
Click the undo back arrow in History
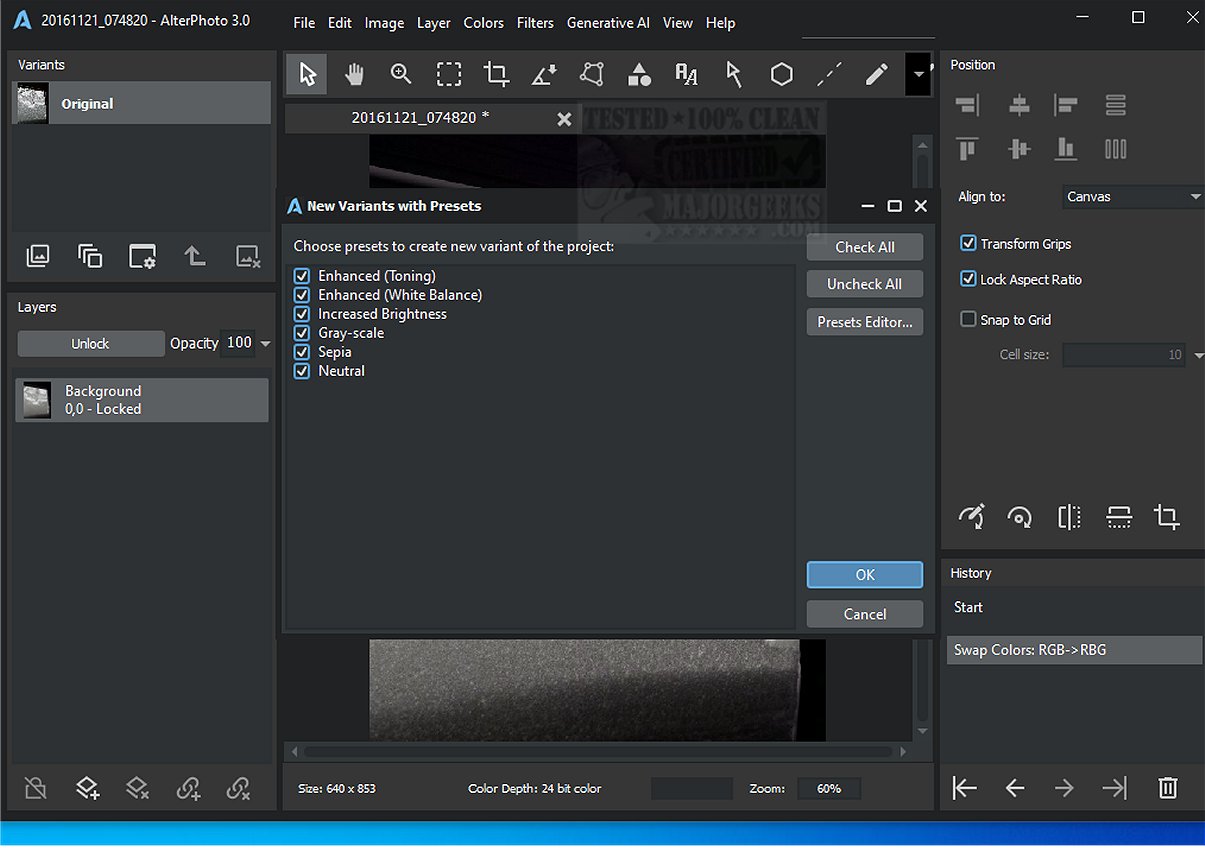click(x=1015, y=788)
